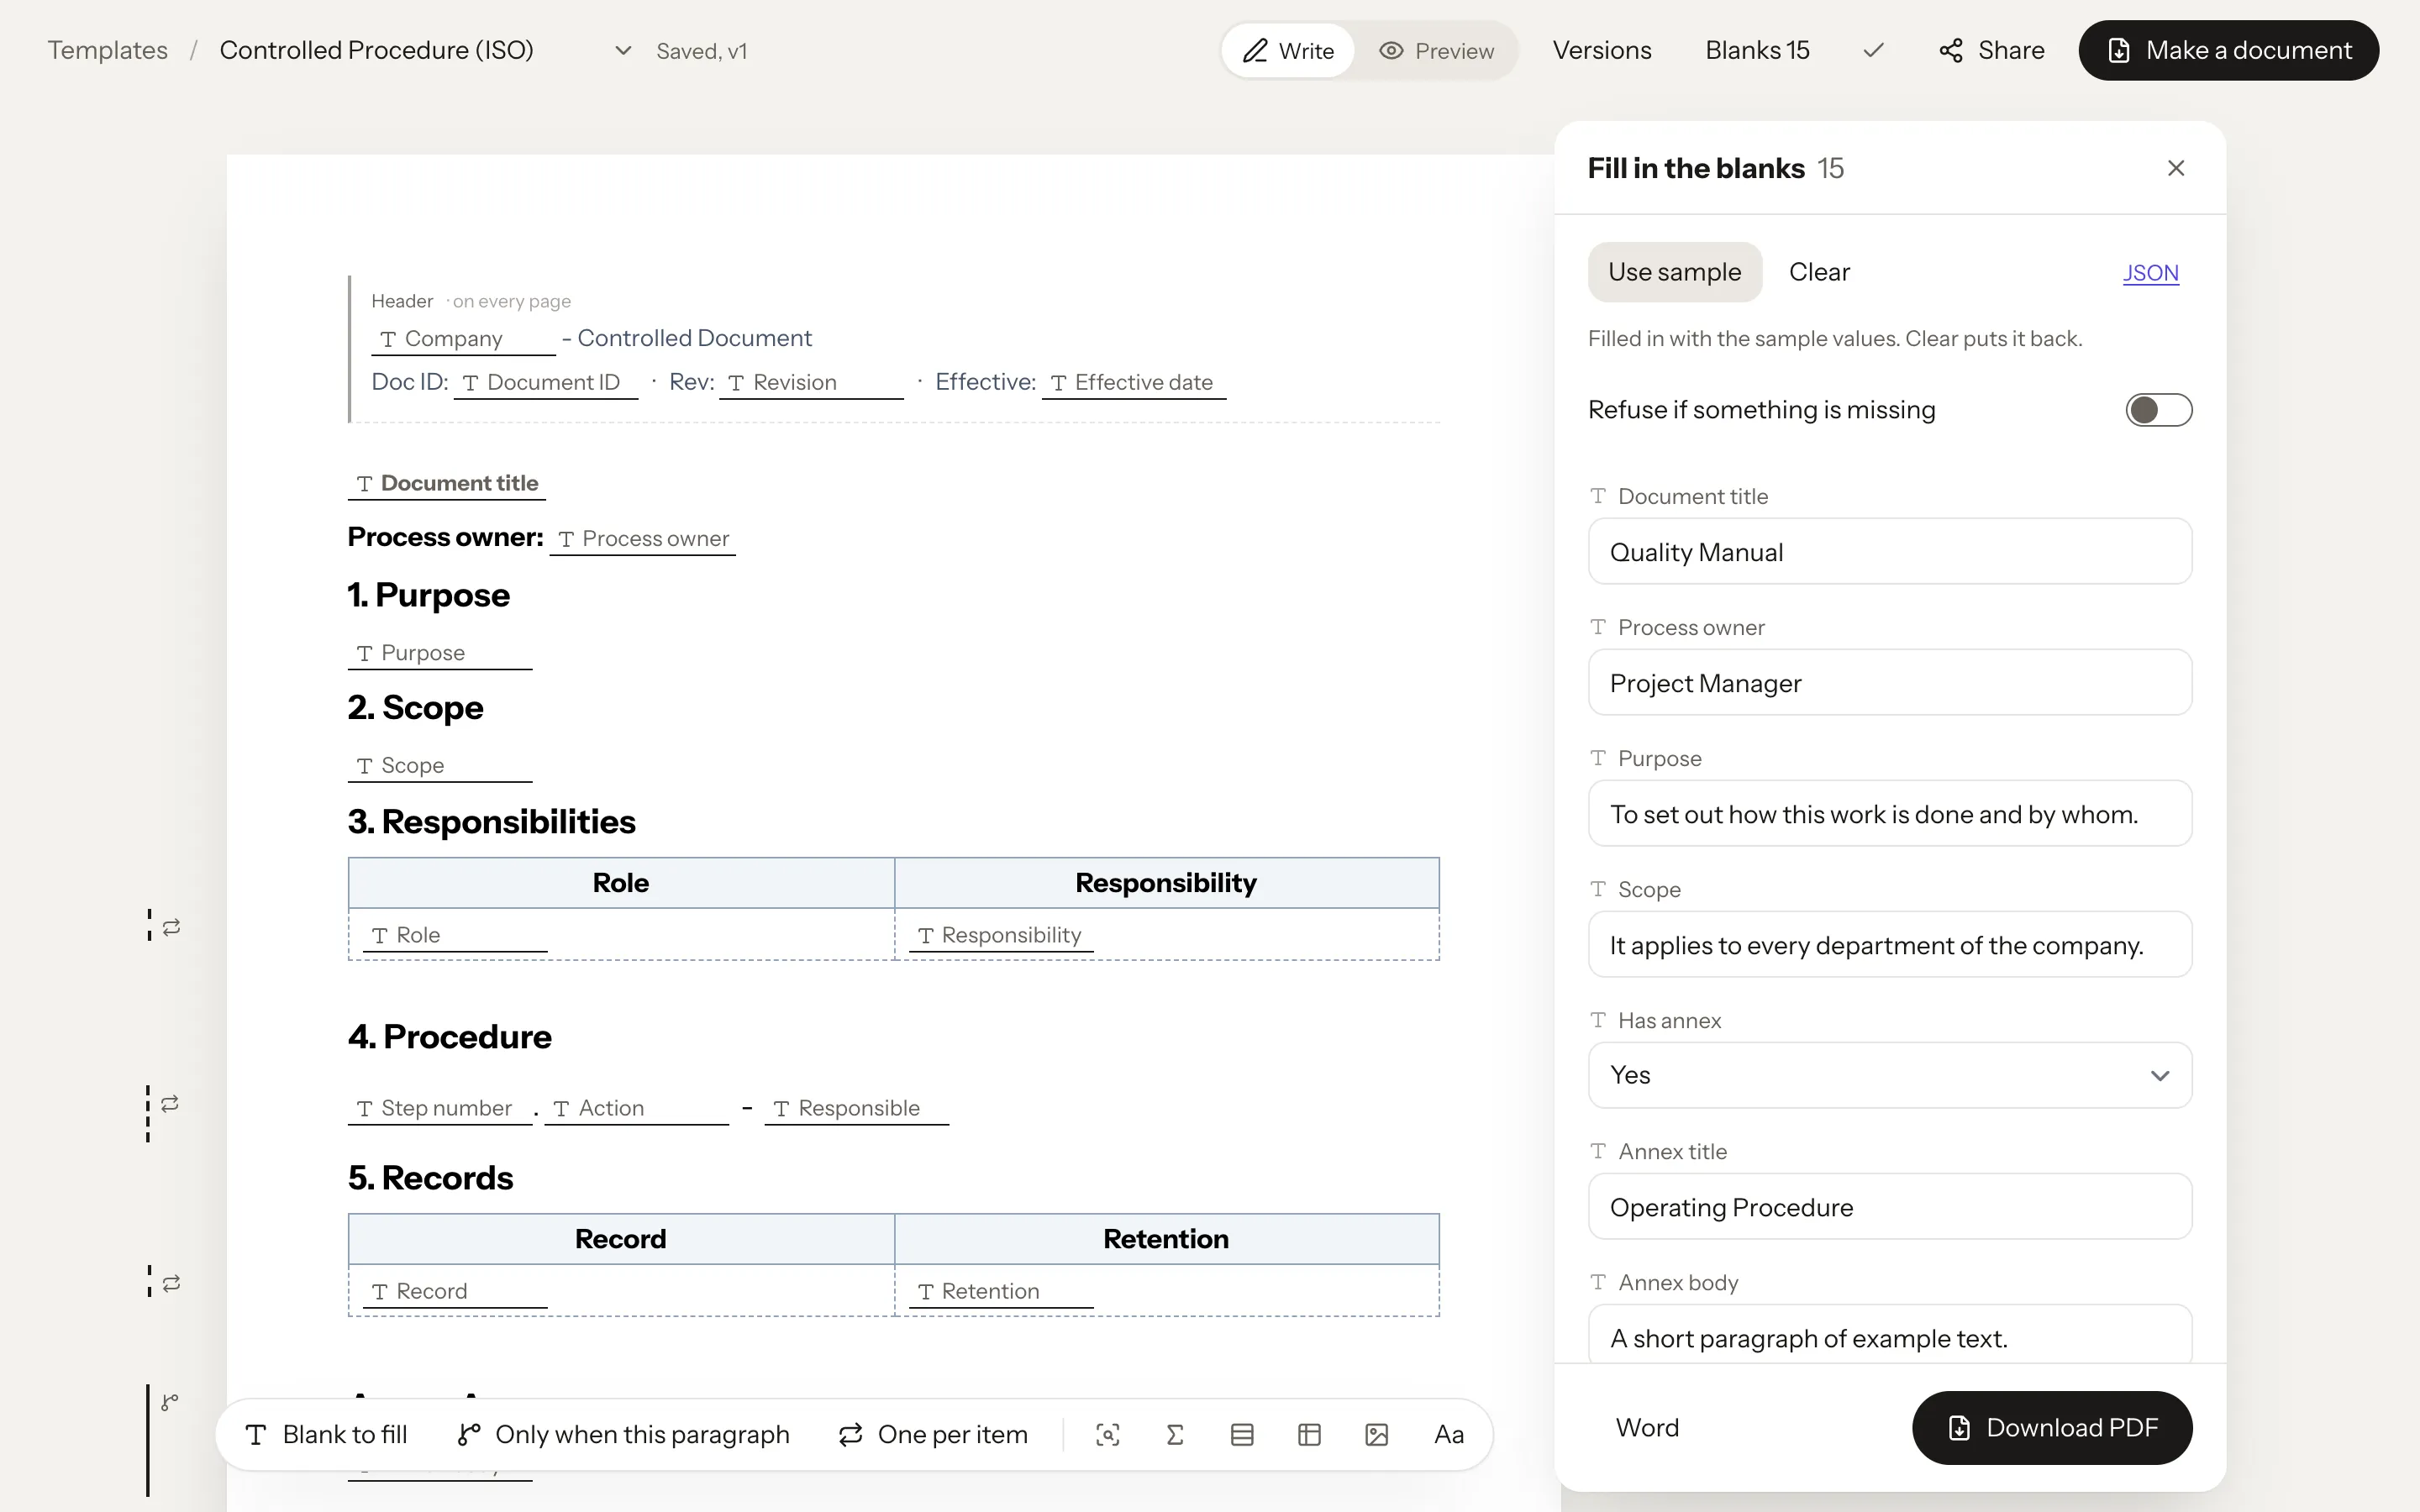Insert a table from the bottom toolbar

[1309, 1434]
